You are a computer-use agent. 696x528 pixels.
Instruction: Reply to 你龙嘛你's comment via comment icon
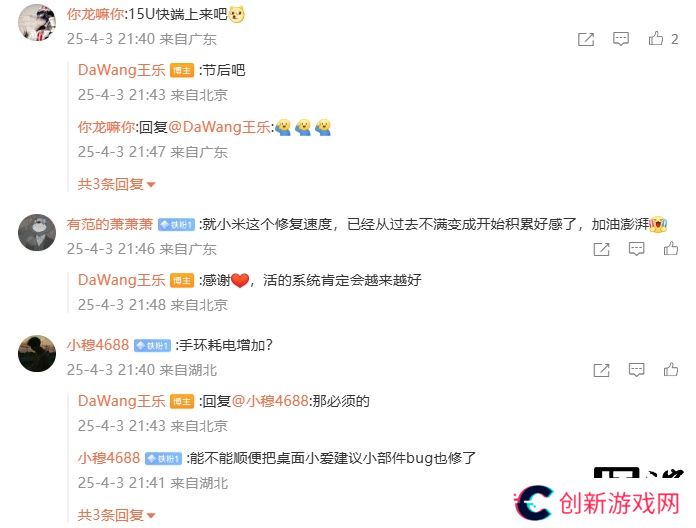[x=621, y=39]
